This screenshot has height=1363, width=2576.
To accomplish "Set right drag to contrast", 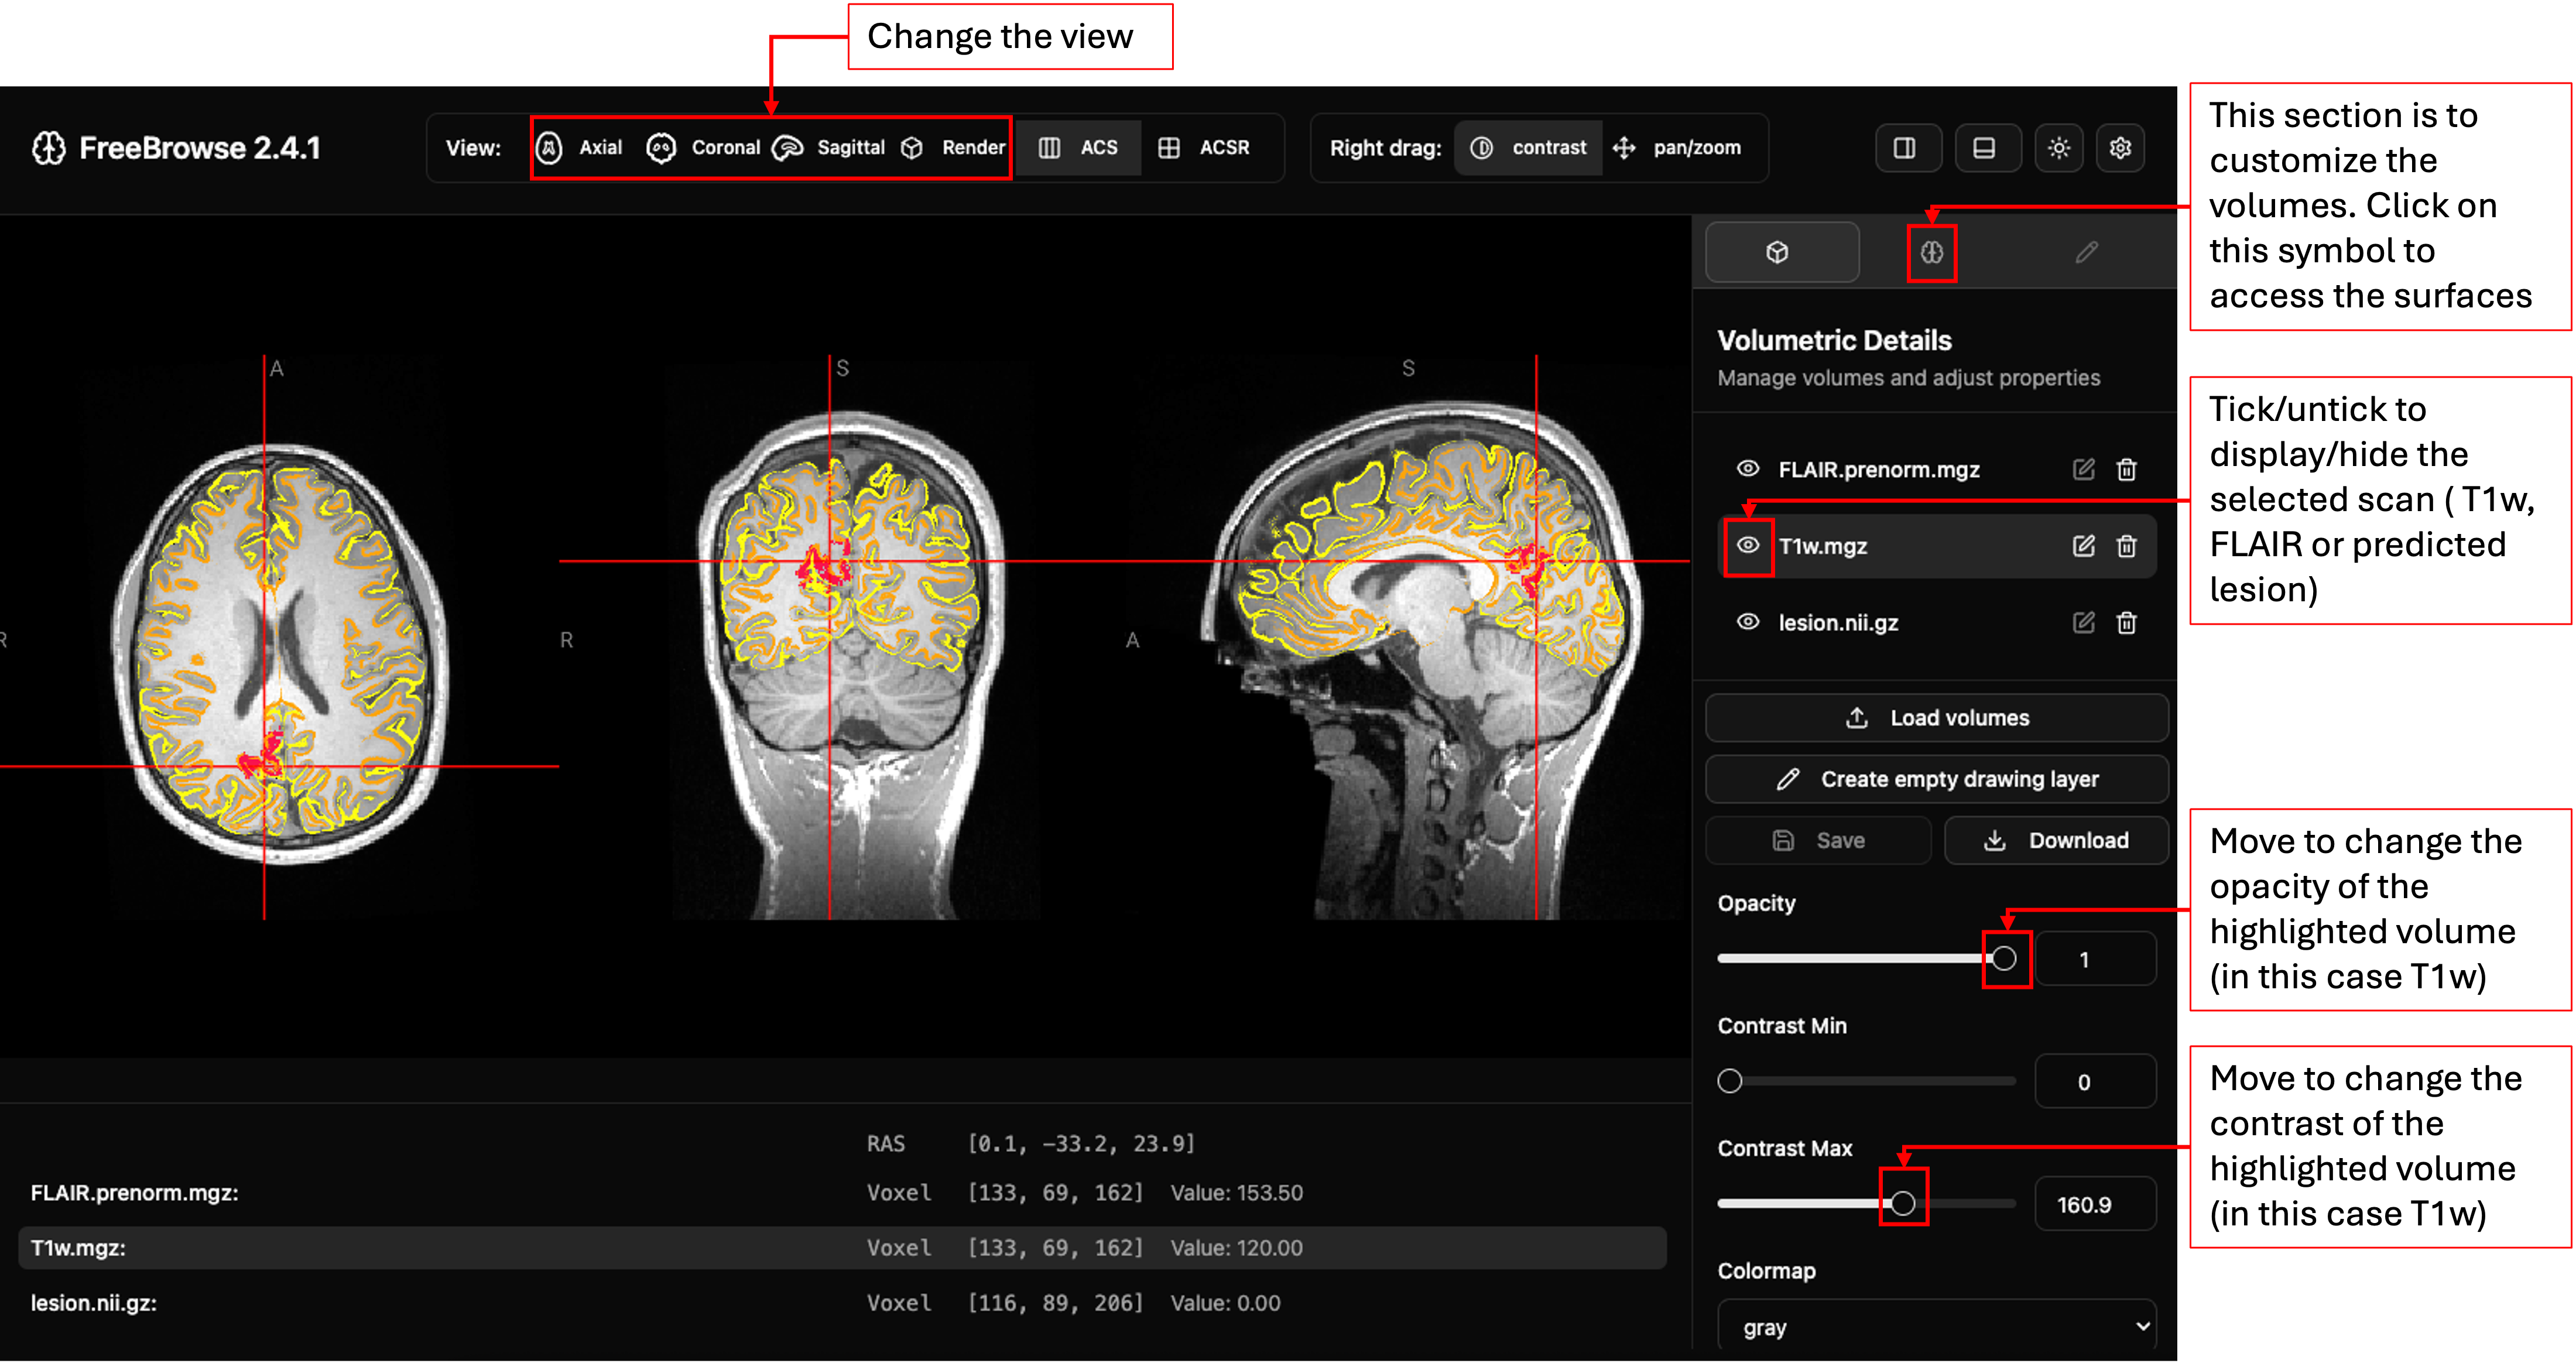I will tap(1528, 148).
